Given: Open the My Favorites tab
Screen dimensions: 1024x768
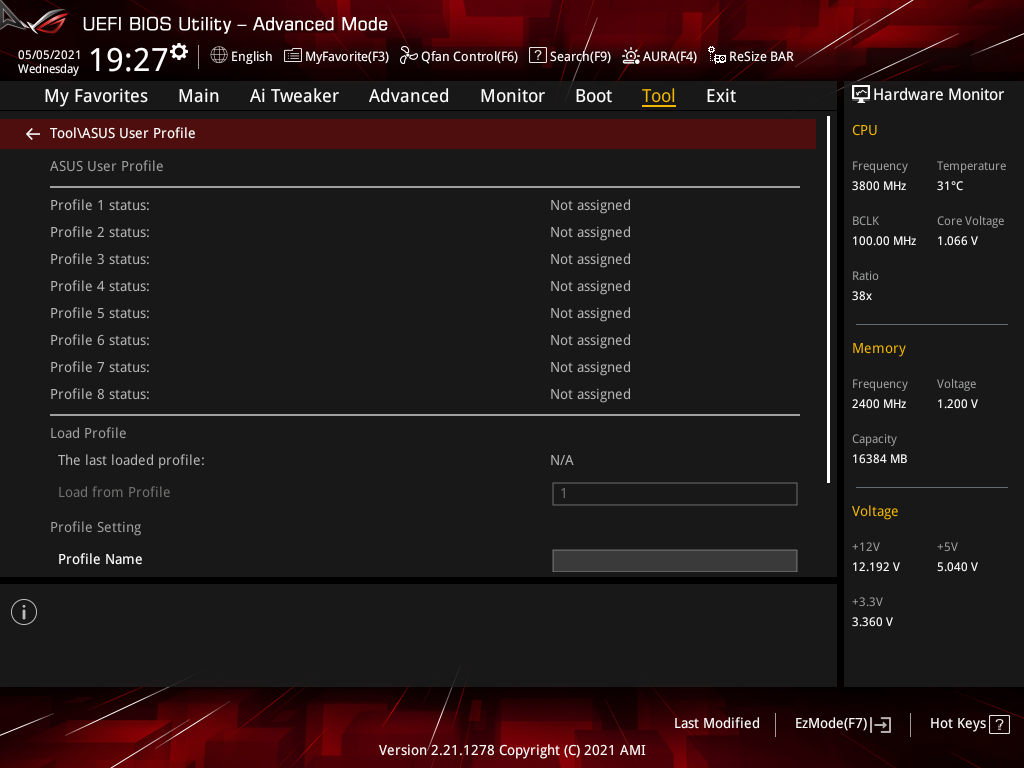Looking at the screenshot, I should pyautogui.click(x=96, y=96).
